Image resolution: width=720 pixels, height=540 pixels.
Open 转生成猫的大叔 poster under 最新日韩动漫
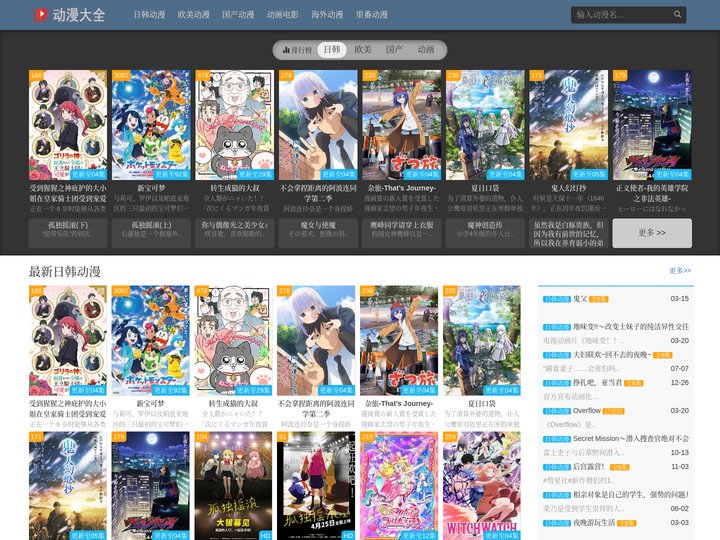[x=233, y=340]
